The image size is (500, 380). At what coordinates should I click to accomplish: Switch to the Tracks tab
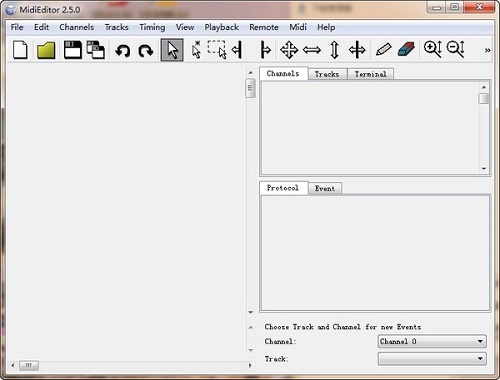[x=327, y=74]
